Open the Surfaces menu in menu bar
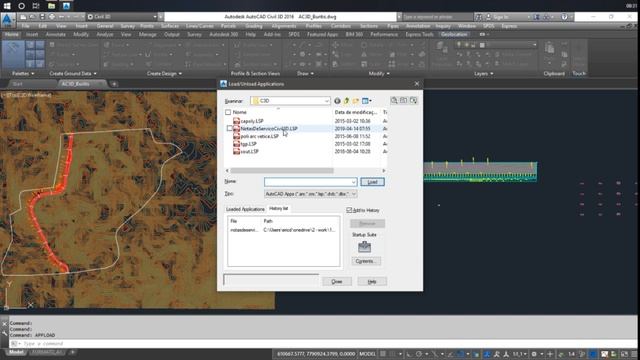Viewport: 640px width, 360px height. pyautogui.click(x=170, y=26)
